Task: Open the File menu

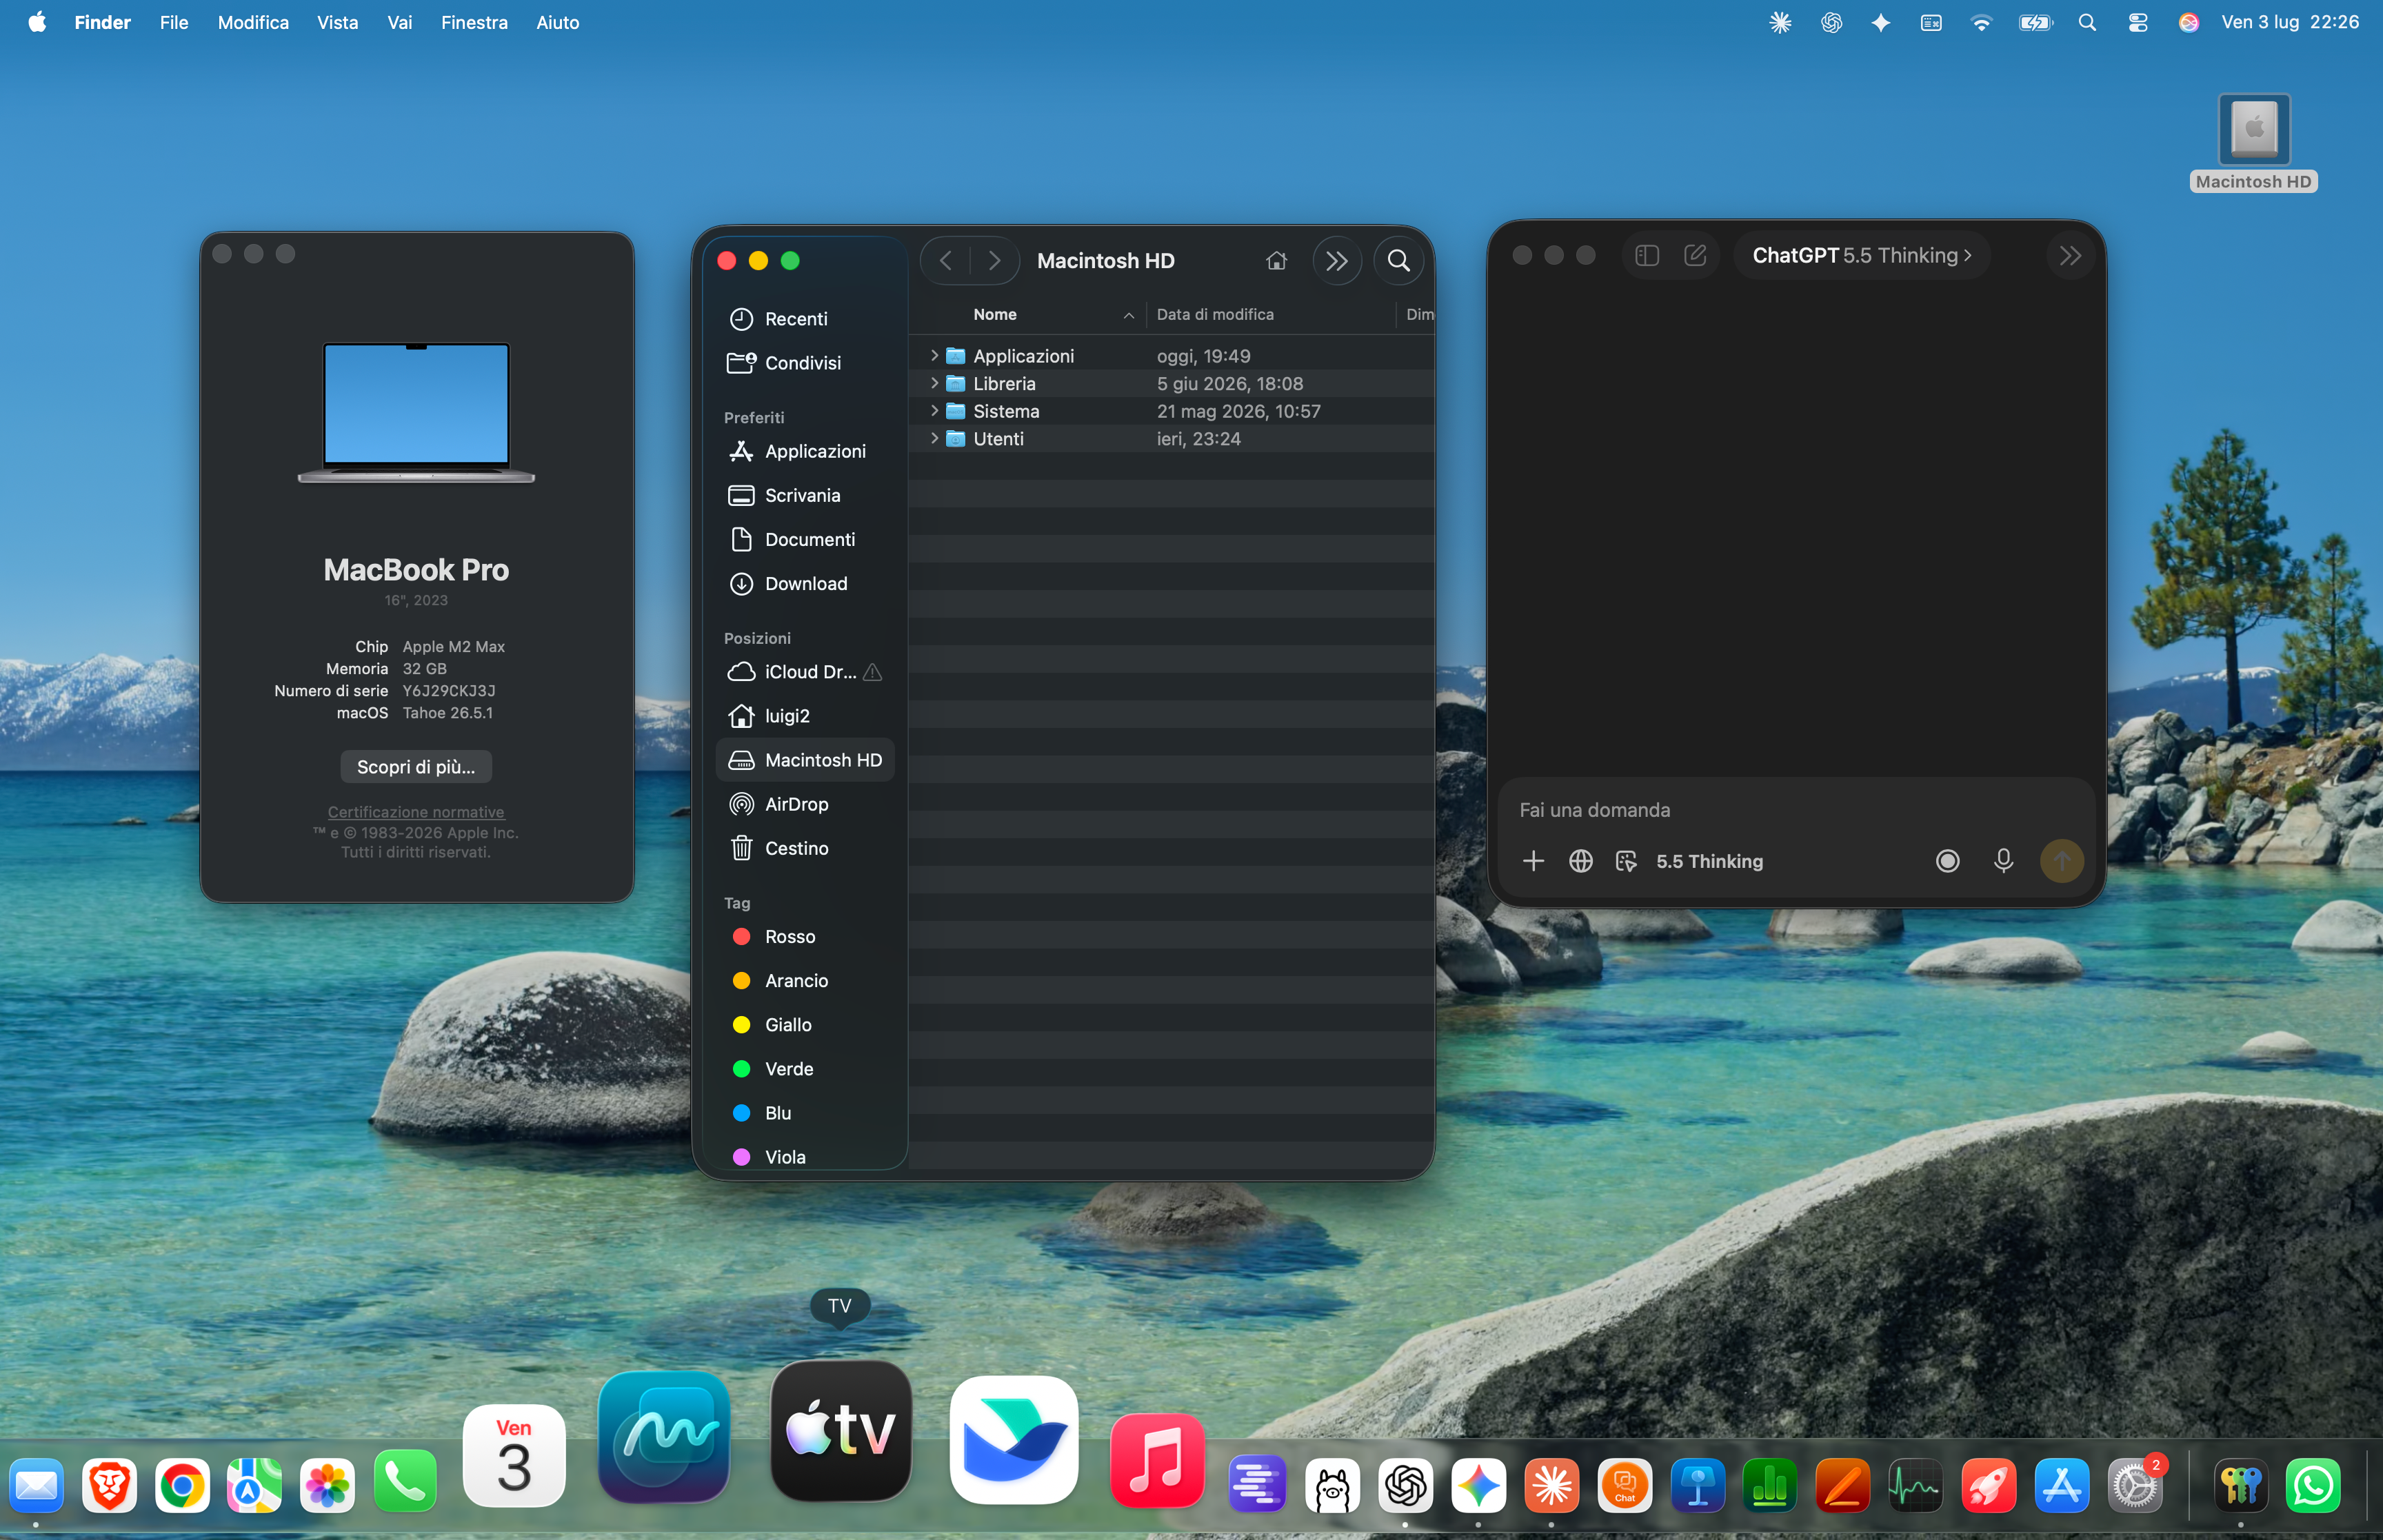Action: pyautogui.click(x=174, y=22)
